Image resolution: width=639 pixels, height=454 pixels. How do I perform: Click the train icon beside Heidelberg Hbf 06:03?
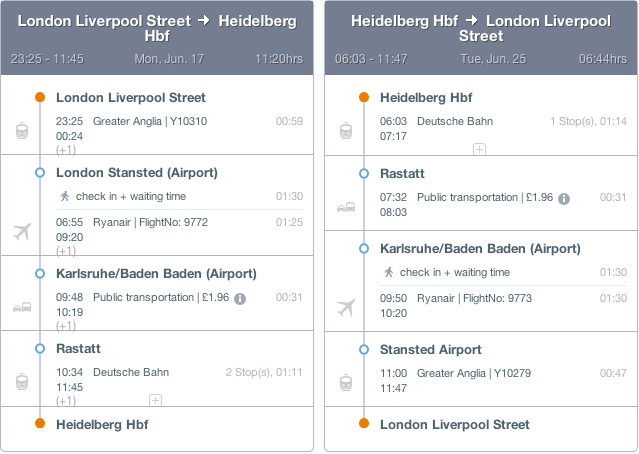(x=345, y=132)
